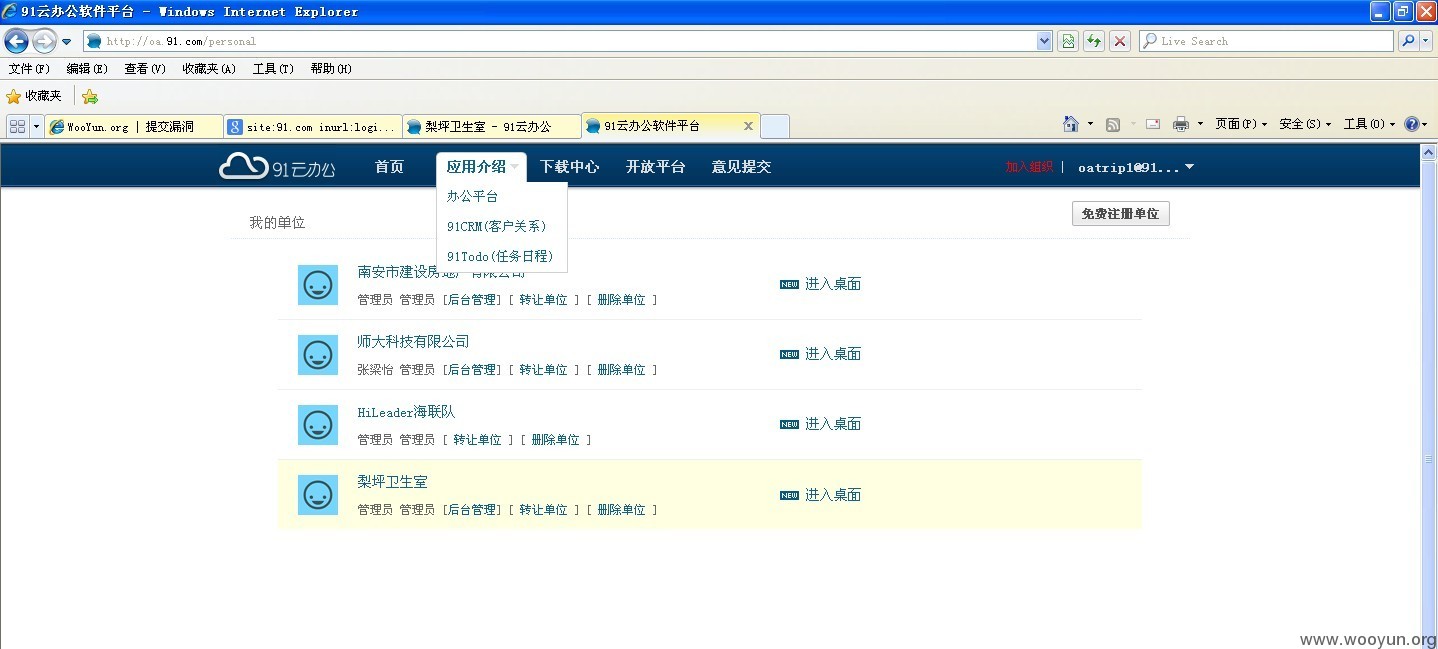Screen dimensions: 1438x649
Task: Click the Read mail envelope icon
Action: 1153,124
